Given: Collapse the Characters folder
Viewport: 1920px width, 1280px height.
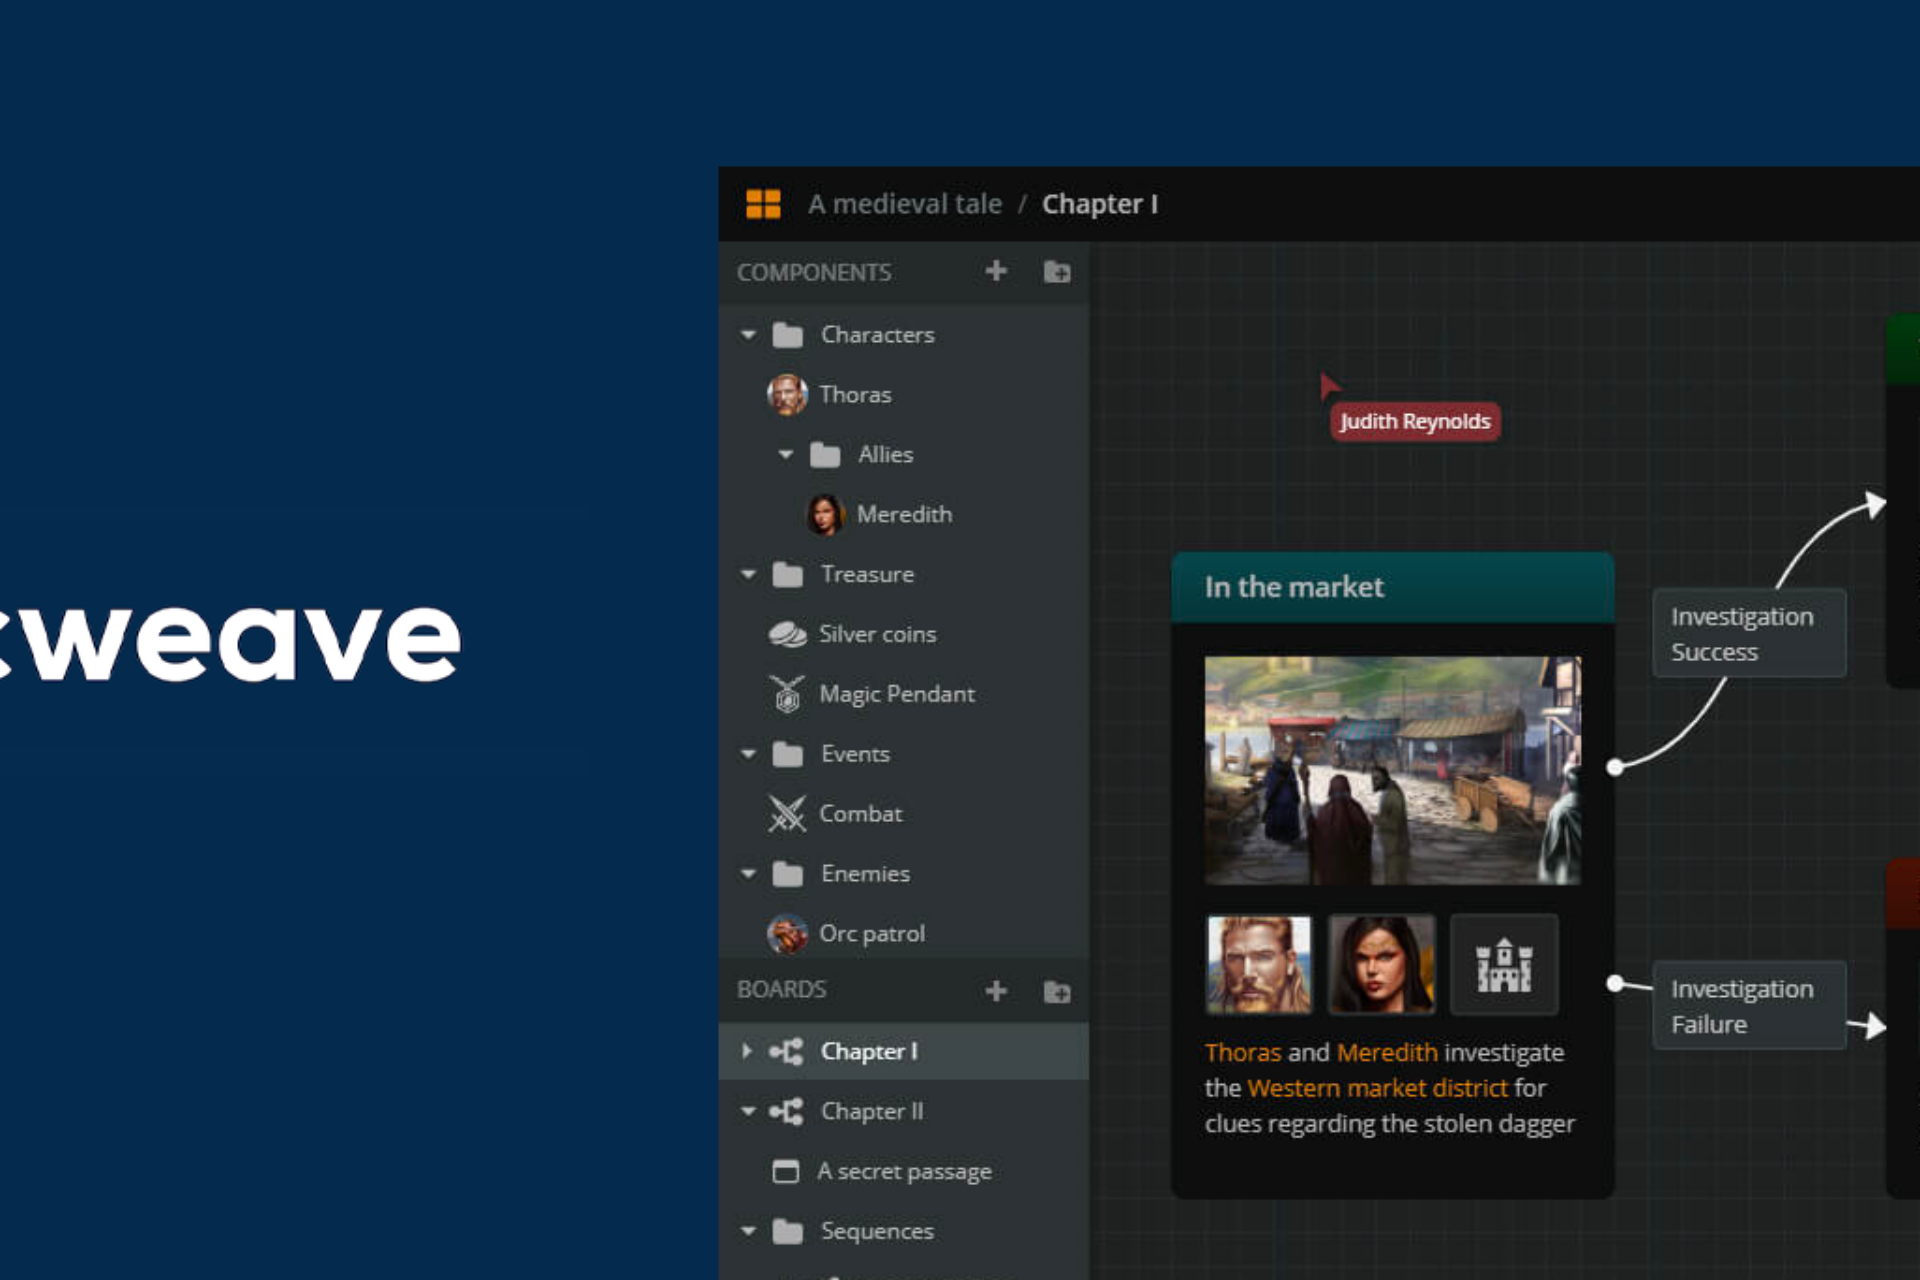Looking at the screenshot, I should (748, 335).
